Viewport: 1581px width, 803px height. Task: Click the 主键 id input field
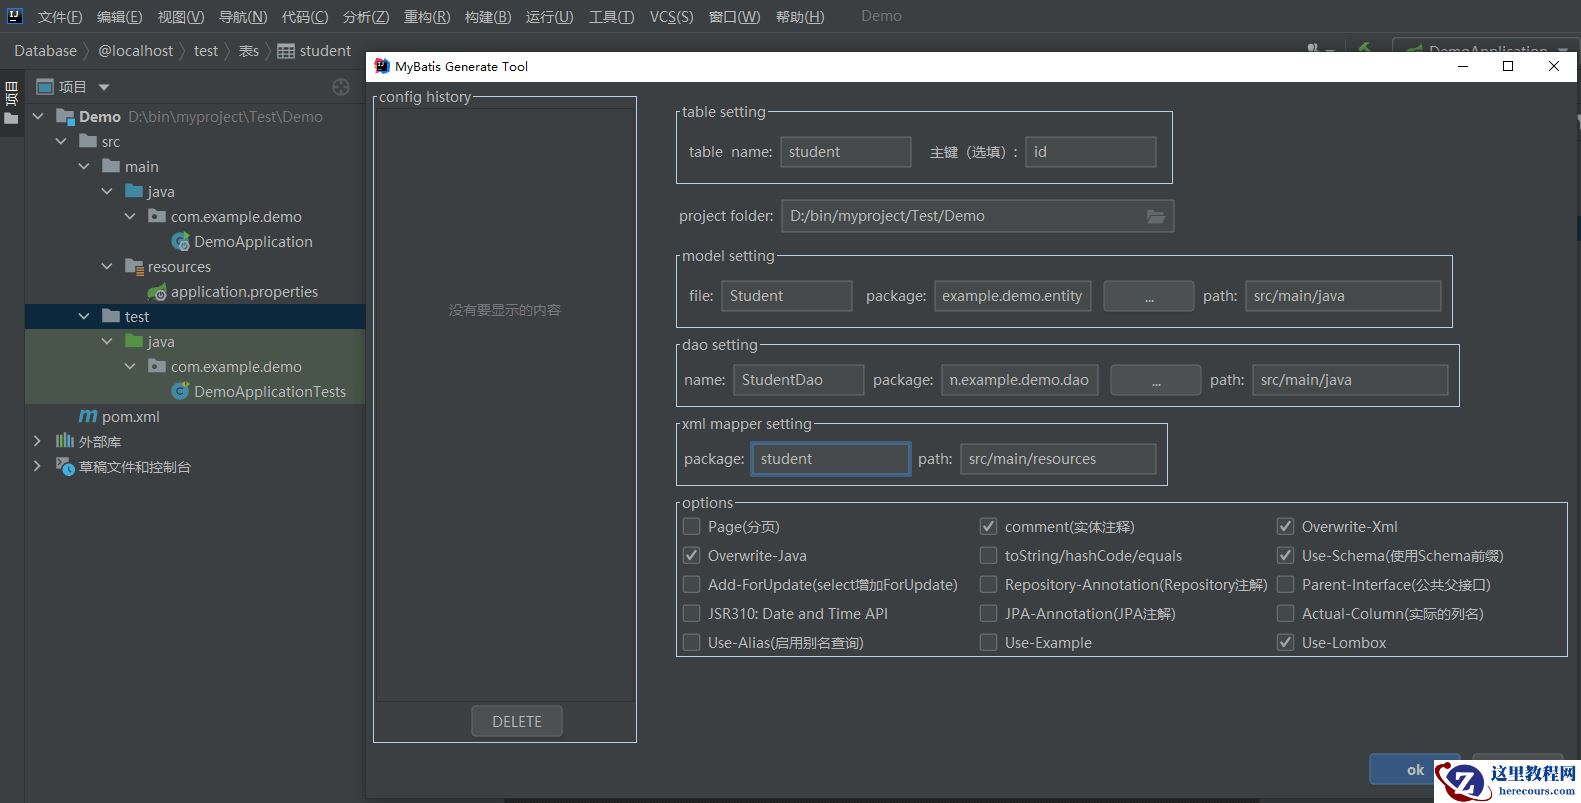[x=1090, y=152]
